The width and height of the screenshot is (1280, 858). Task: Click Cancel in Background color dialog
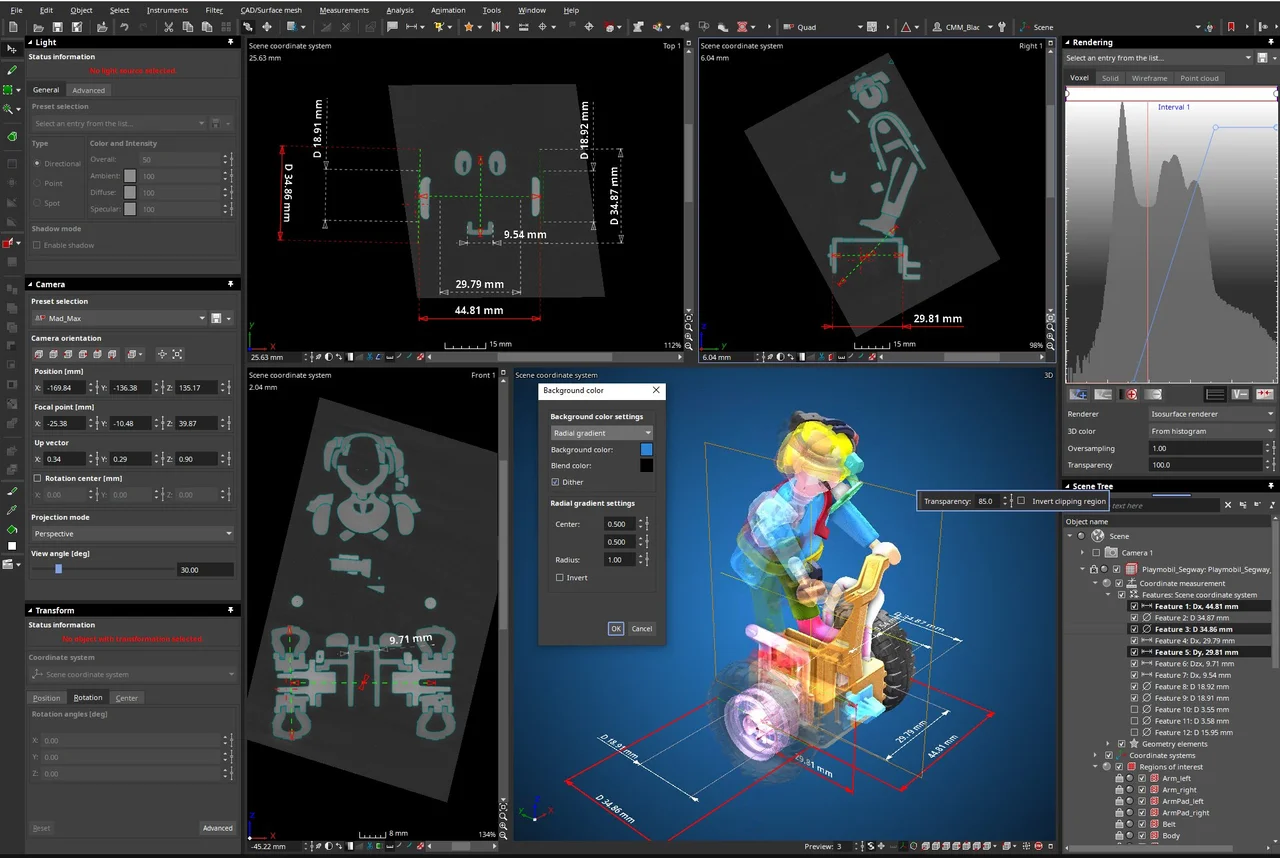point(642,628)
